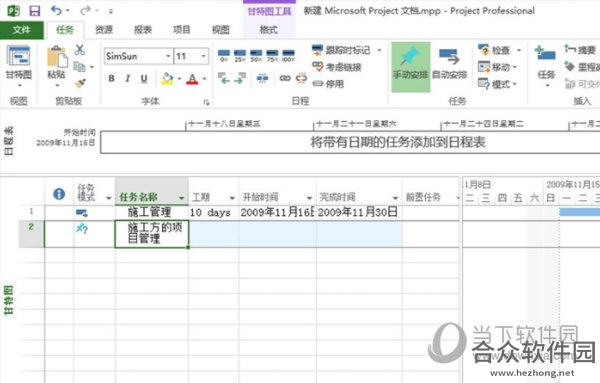Click 考虑链接 respect links button
Viewport: 600px width, 383px height.
point(337,67)
